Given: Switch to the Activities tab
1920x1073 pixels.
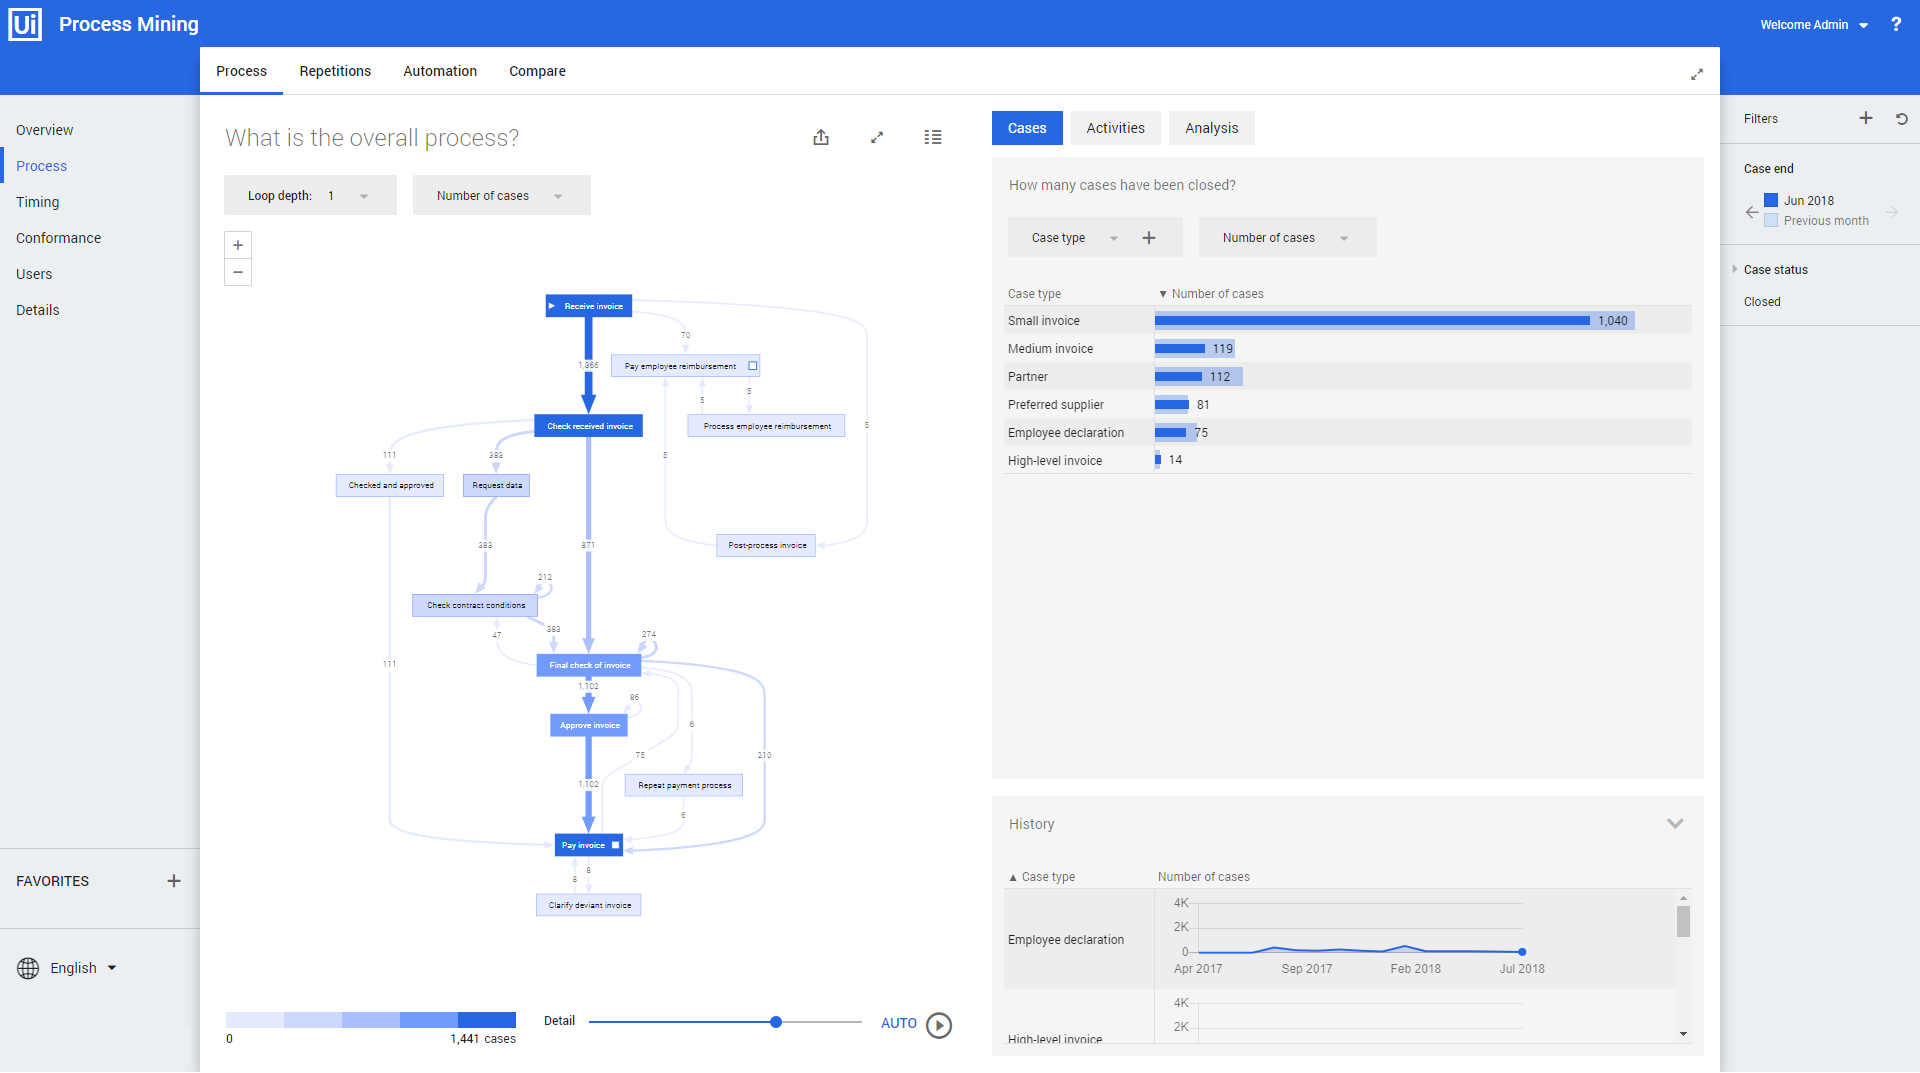Looking at the screenshot, I should (x=1114, y=128).
